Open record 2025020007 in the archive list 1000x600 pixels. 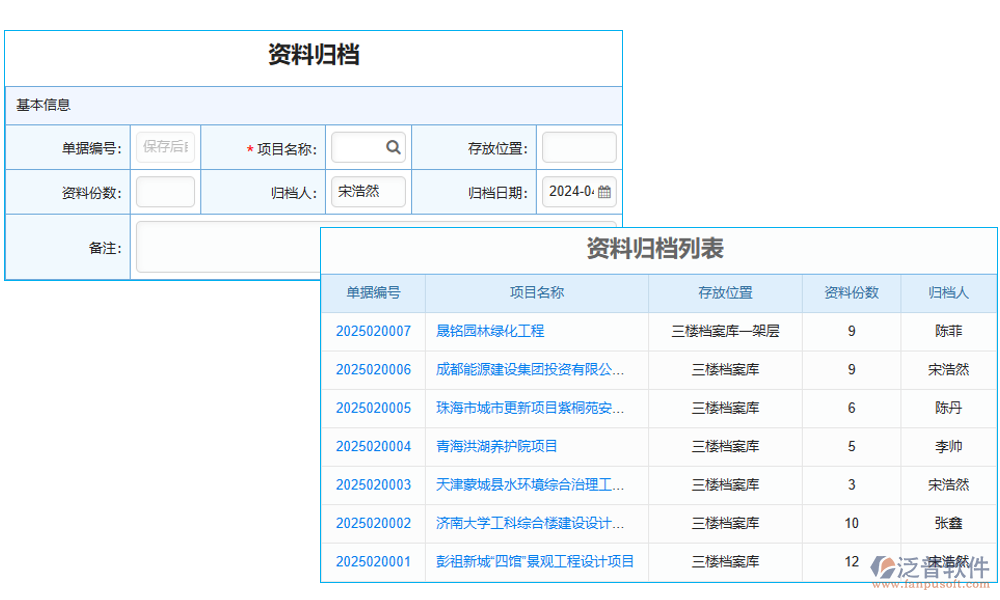373,331
